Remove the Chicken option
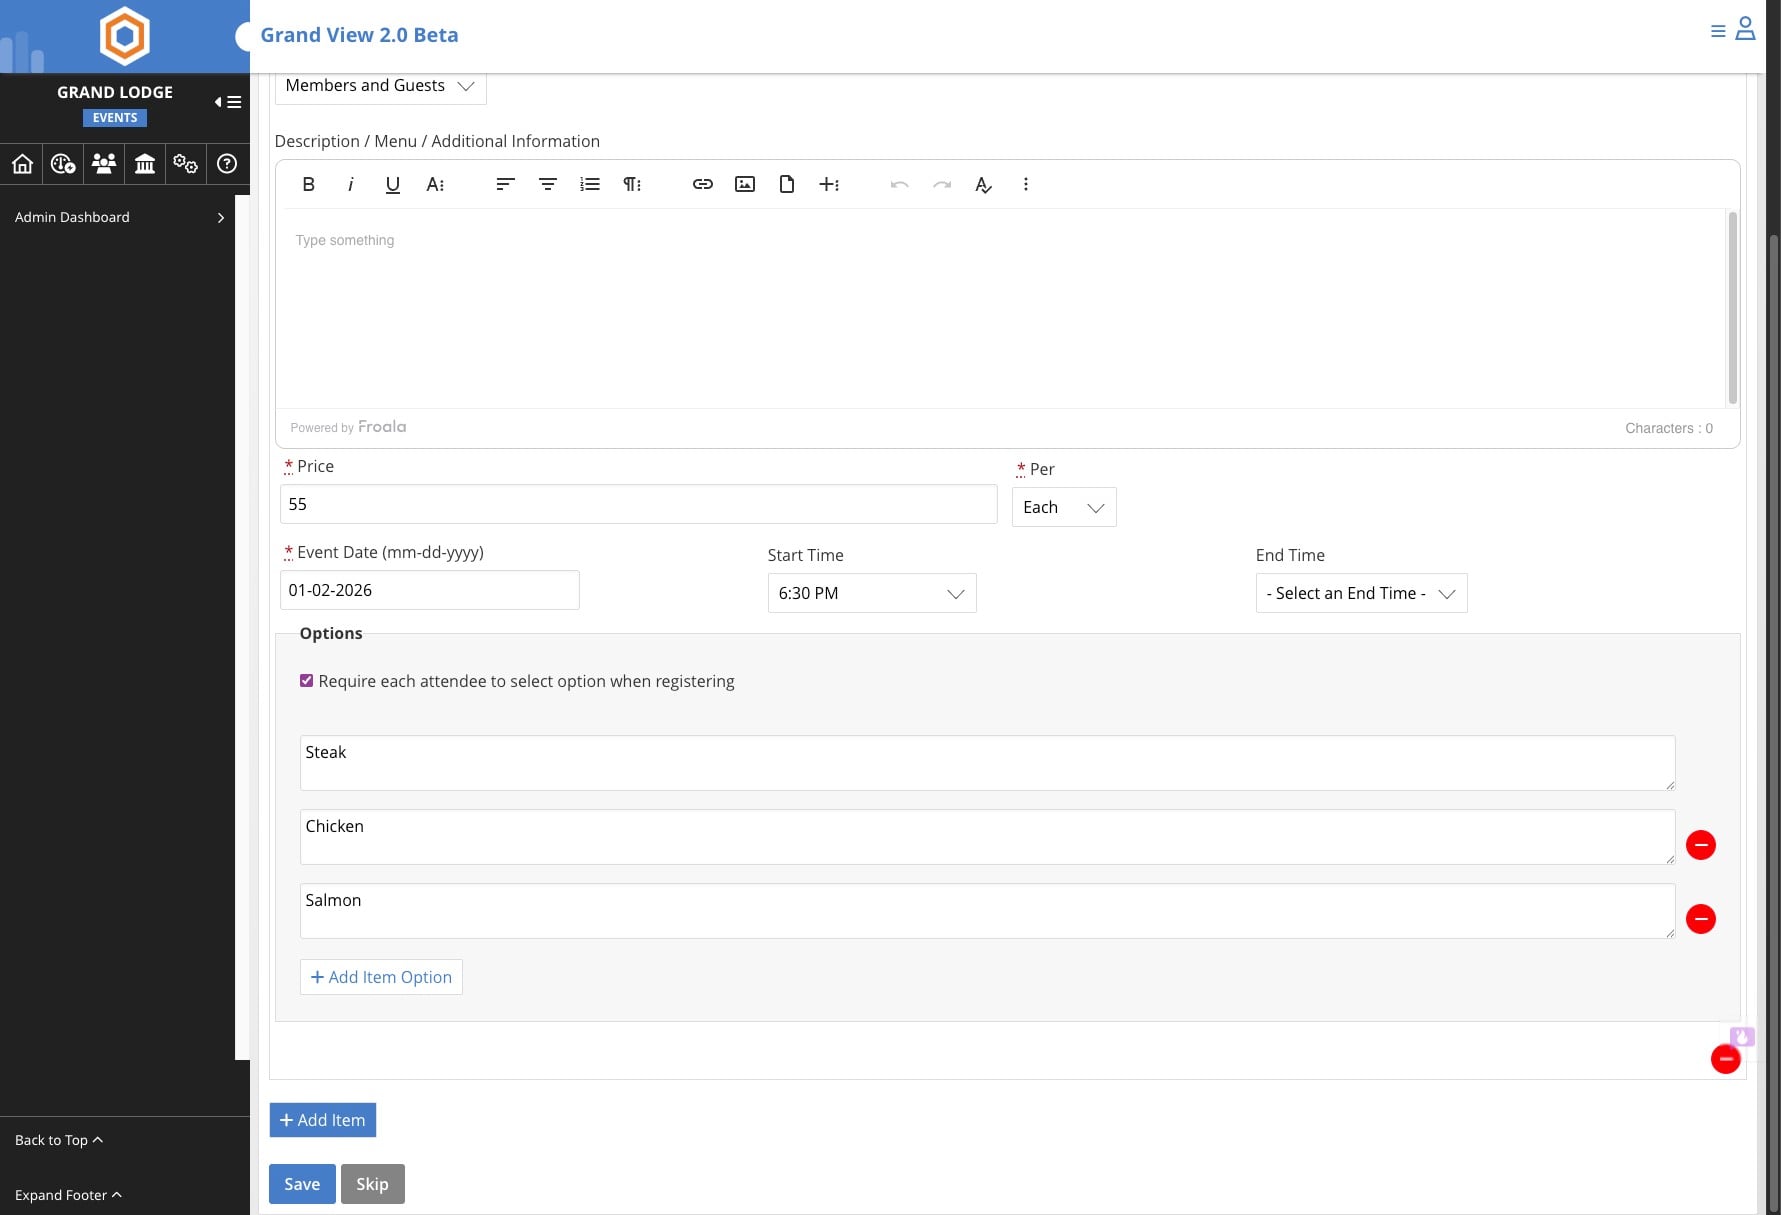The image size is (1781, 1215). pyautogui.click(x=1701, y=845)
